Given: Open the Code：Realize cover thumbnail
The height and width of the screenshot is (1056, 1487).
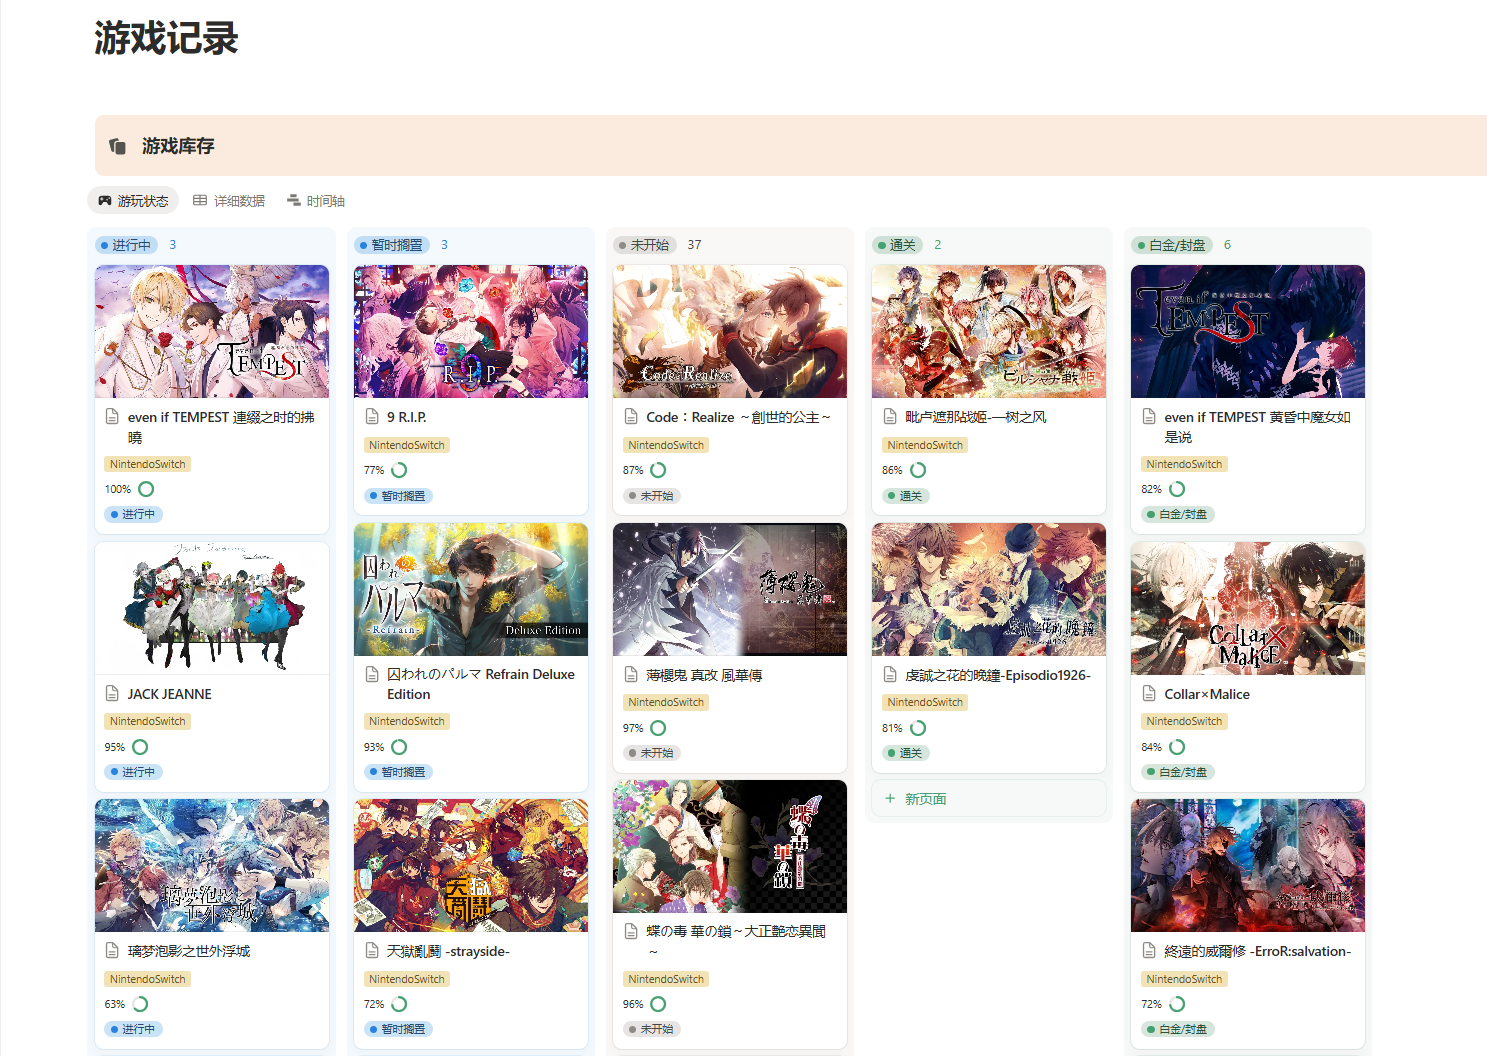Looking at the screenshot, I should (730, 331).
